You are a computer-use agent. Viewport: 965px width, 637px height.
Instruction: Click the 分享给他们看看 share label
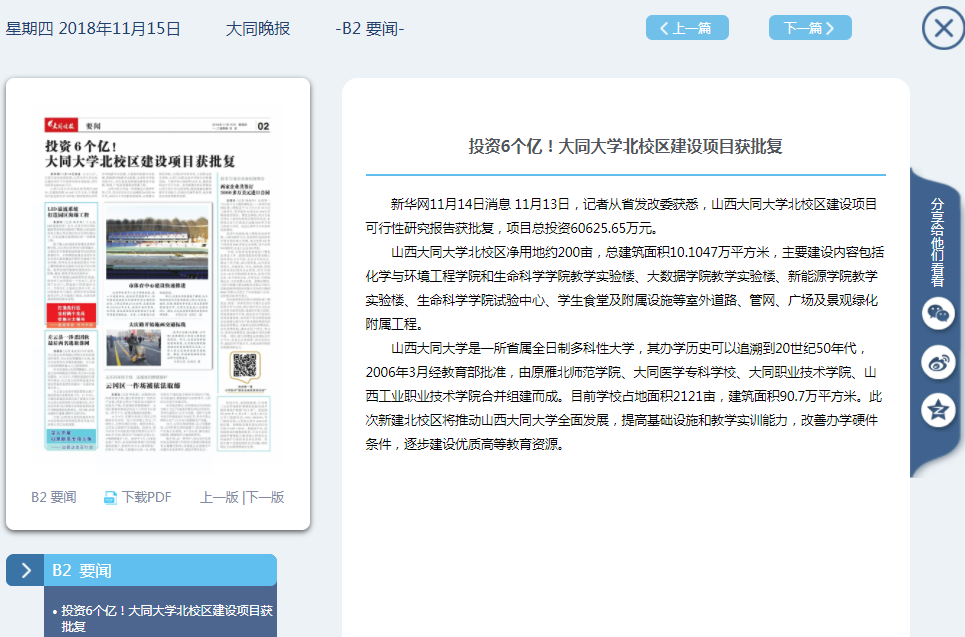pyautogui.click(x=937, y=242)
